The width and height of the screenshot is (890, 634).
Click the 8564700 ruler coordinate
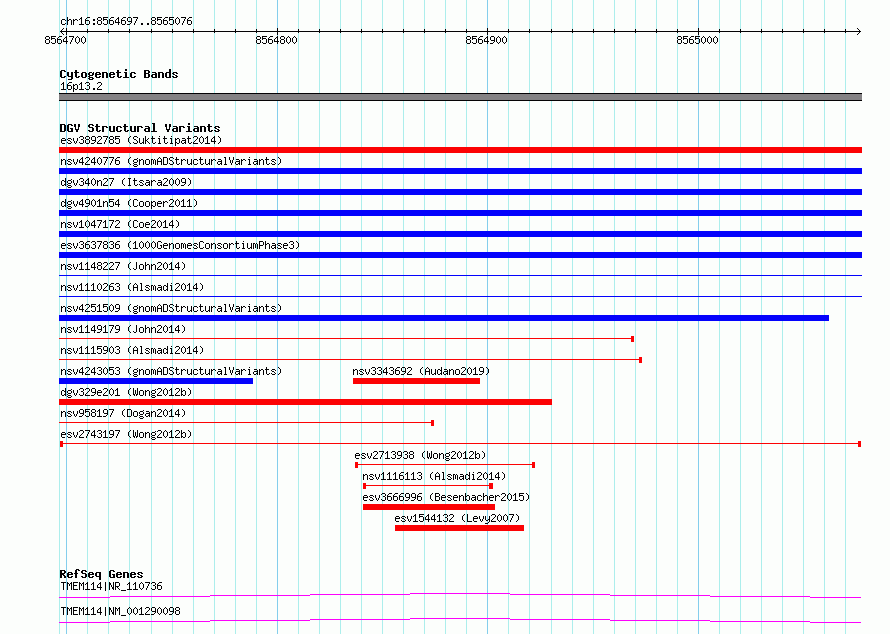[65, 40]
